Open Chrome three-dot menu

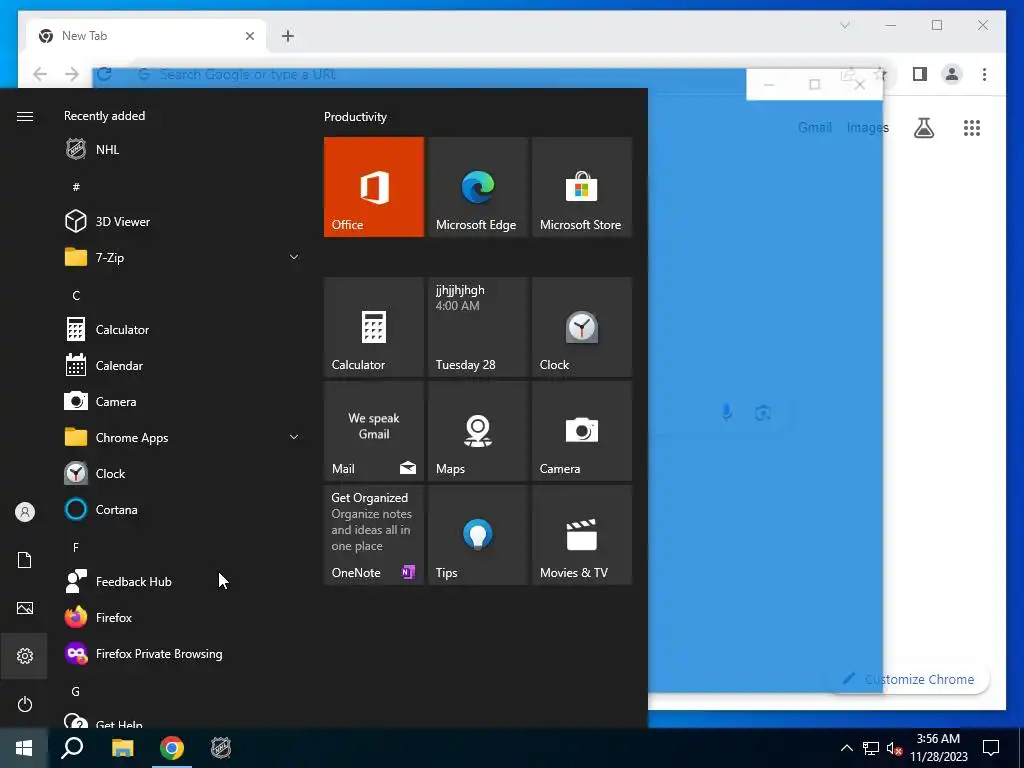(x=984, y=74)
